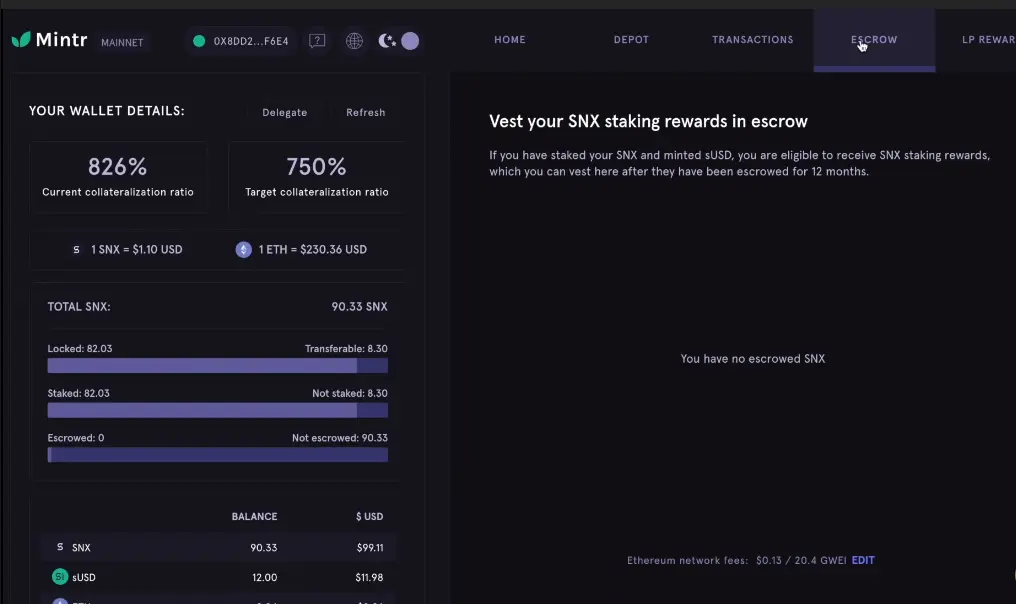Open the help question mark icon

tap(317, 41)
